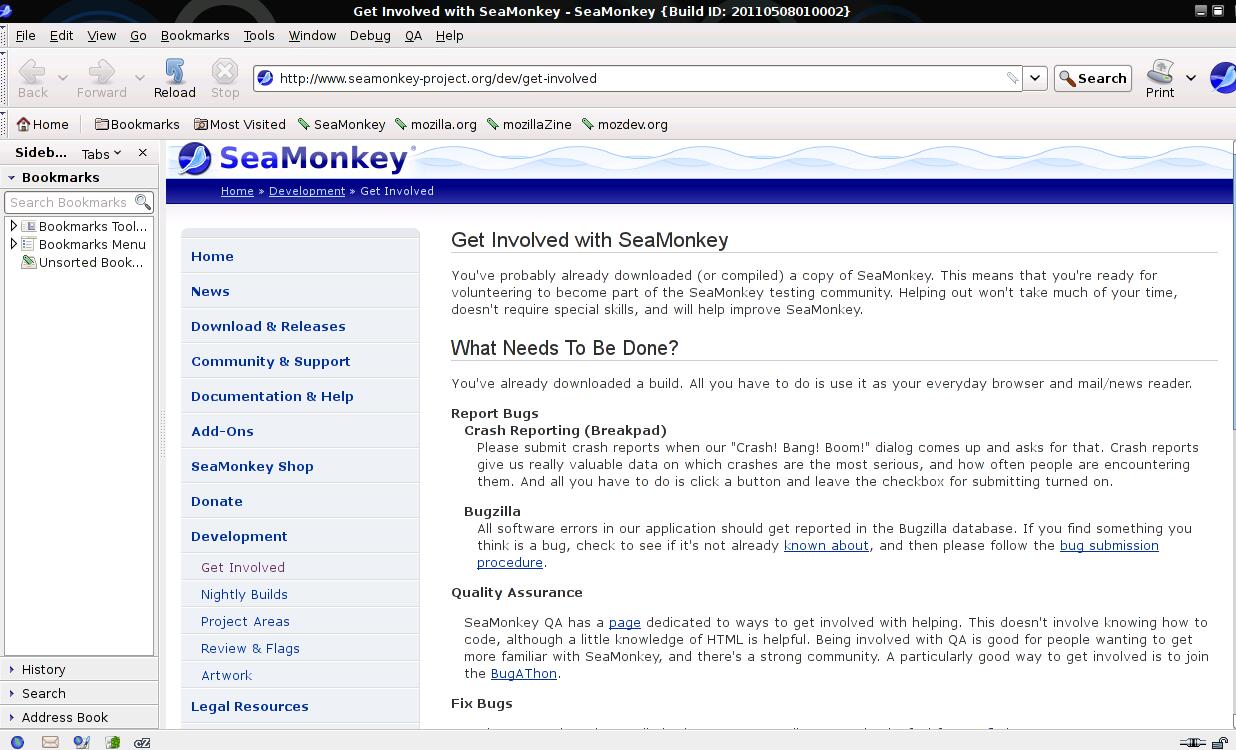The height and width of the screenshot is (750, 1236).
Task: Open Browser from the status bar globe icon
Action: [17, 742]
